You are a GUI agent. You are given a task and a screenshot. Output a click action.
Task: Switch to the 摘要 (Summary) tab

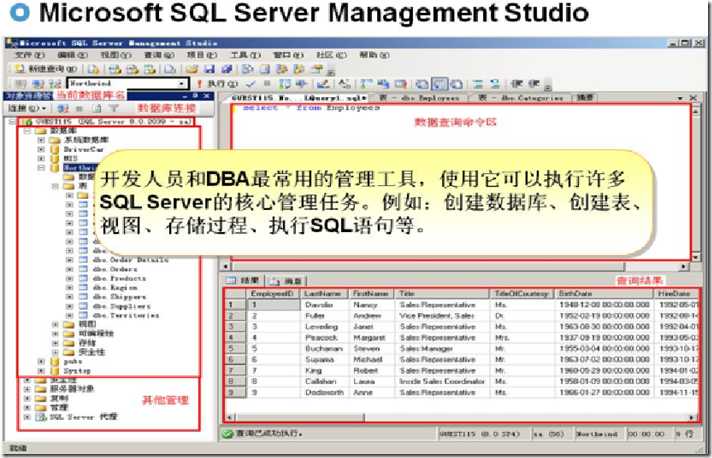(585, 98)
